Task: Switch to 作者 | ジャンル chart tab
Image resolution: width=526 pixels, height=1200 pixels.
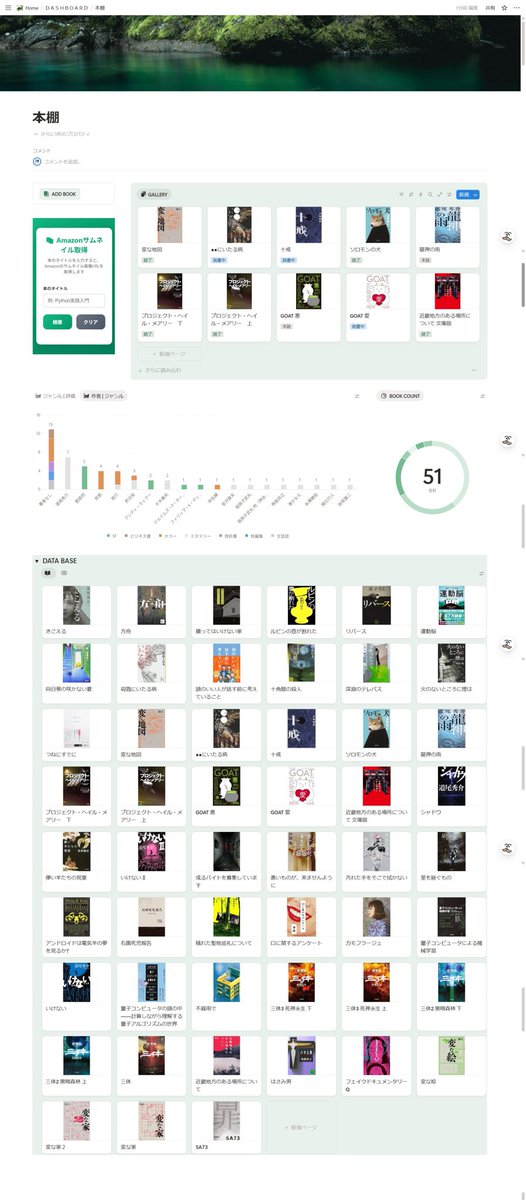Action: tap(104, 396)
